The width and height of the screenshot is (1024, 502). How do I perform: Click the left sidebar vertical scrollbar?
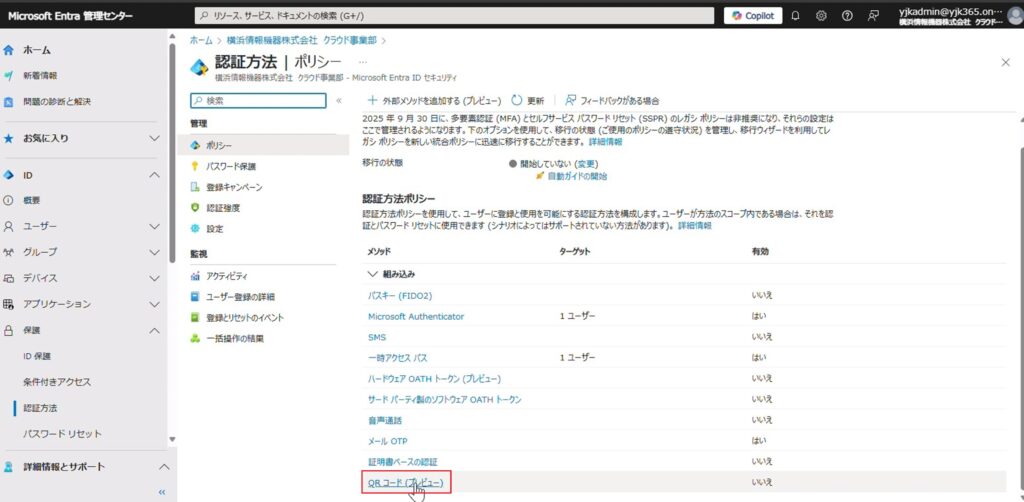[172, 153]
